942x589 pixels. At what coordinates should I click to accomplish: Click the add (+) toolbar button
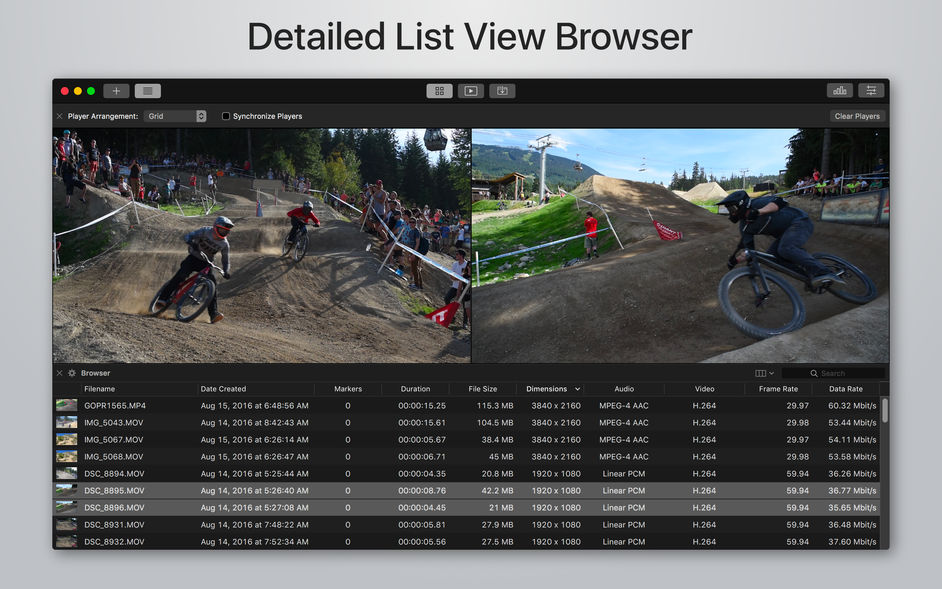[115, 90]
